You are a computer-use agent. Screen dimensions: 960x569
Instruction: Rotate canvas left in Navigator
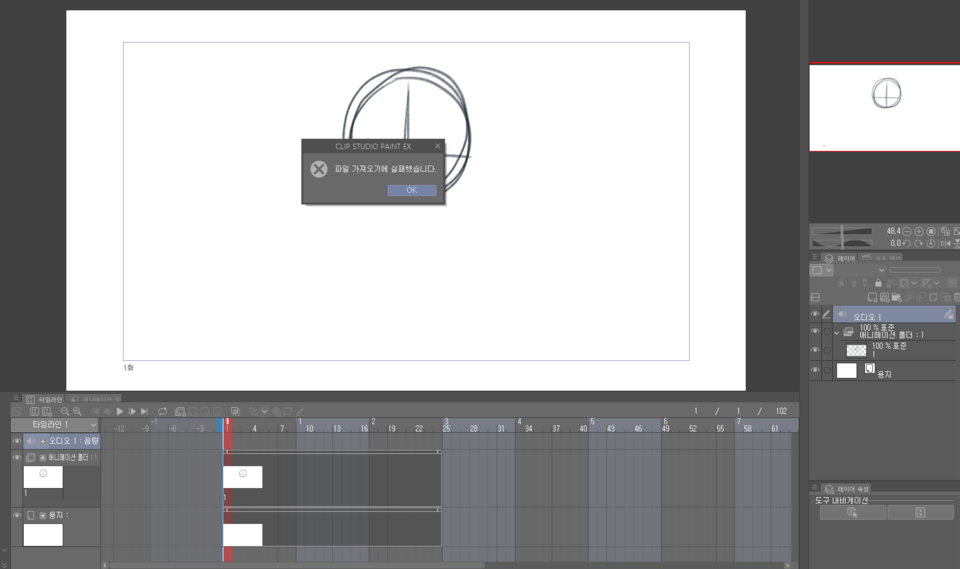click(x=907, y=243)
